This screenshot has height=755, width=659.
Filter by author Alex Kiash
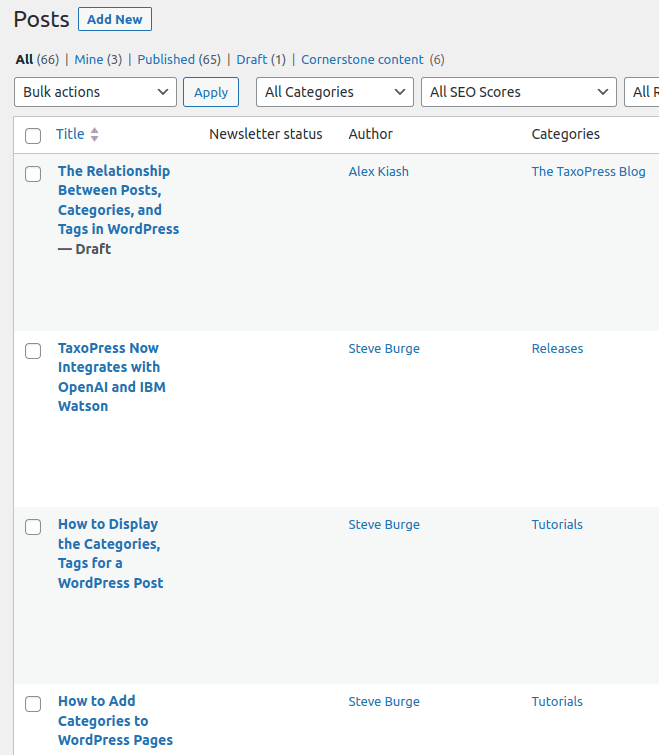378,171
